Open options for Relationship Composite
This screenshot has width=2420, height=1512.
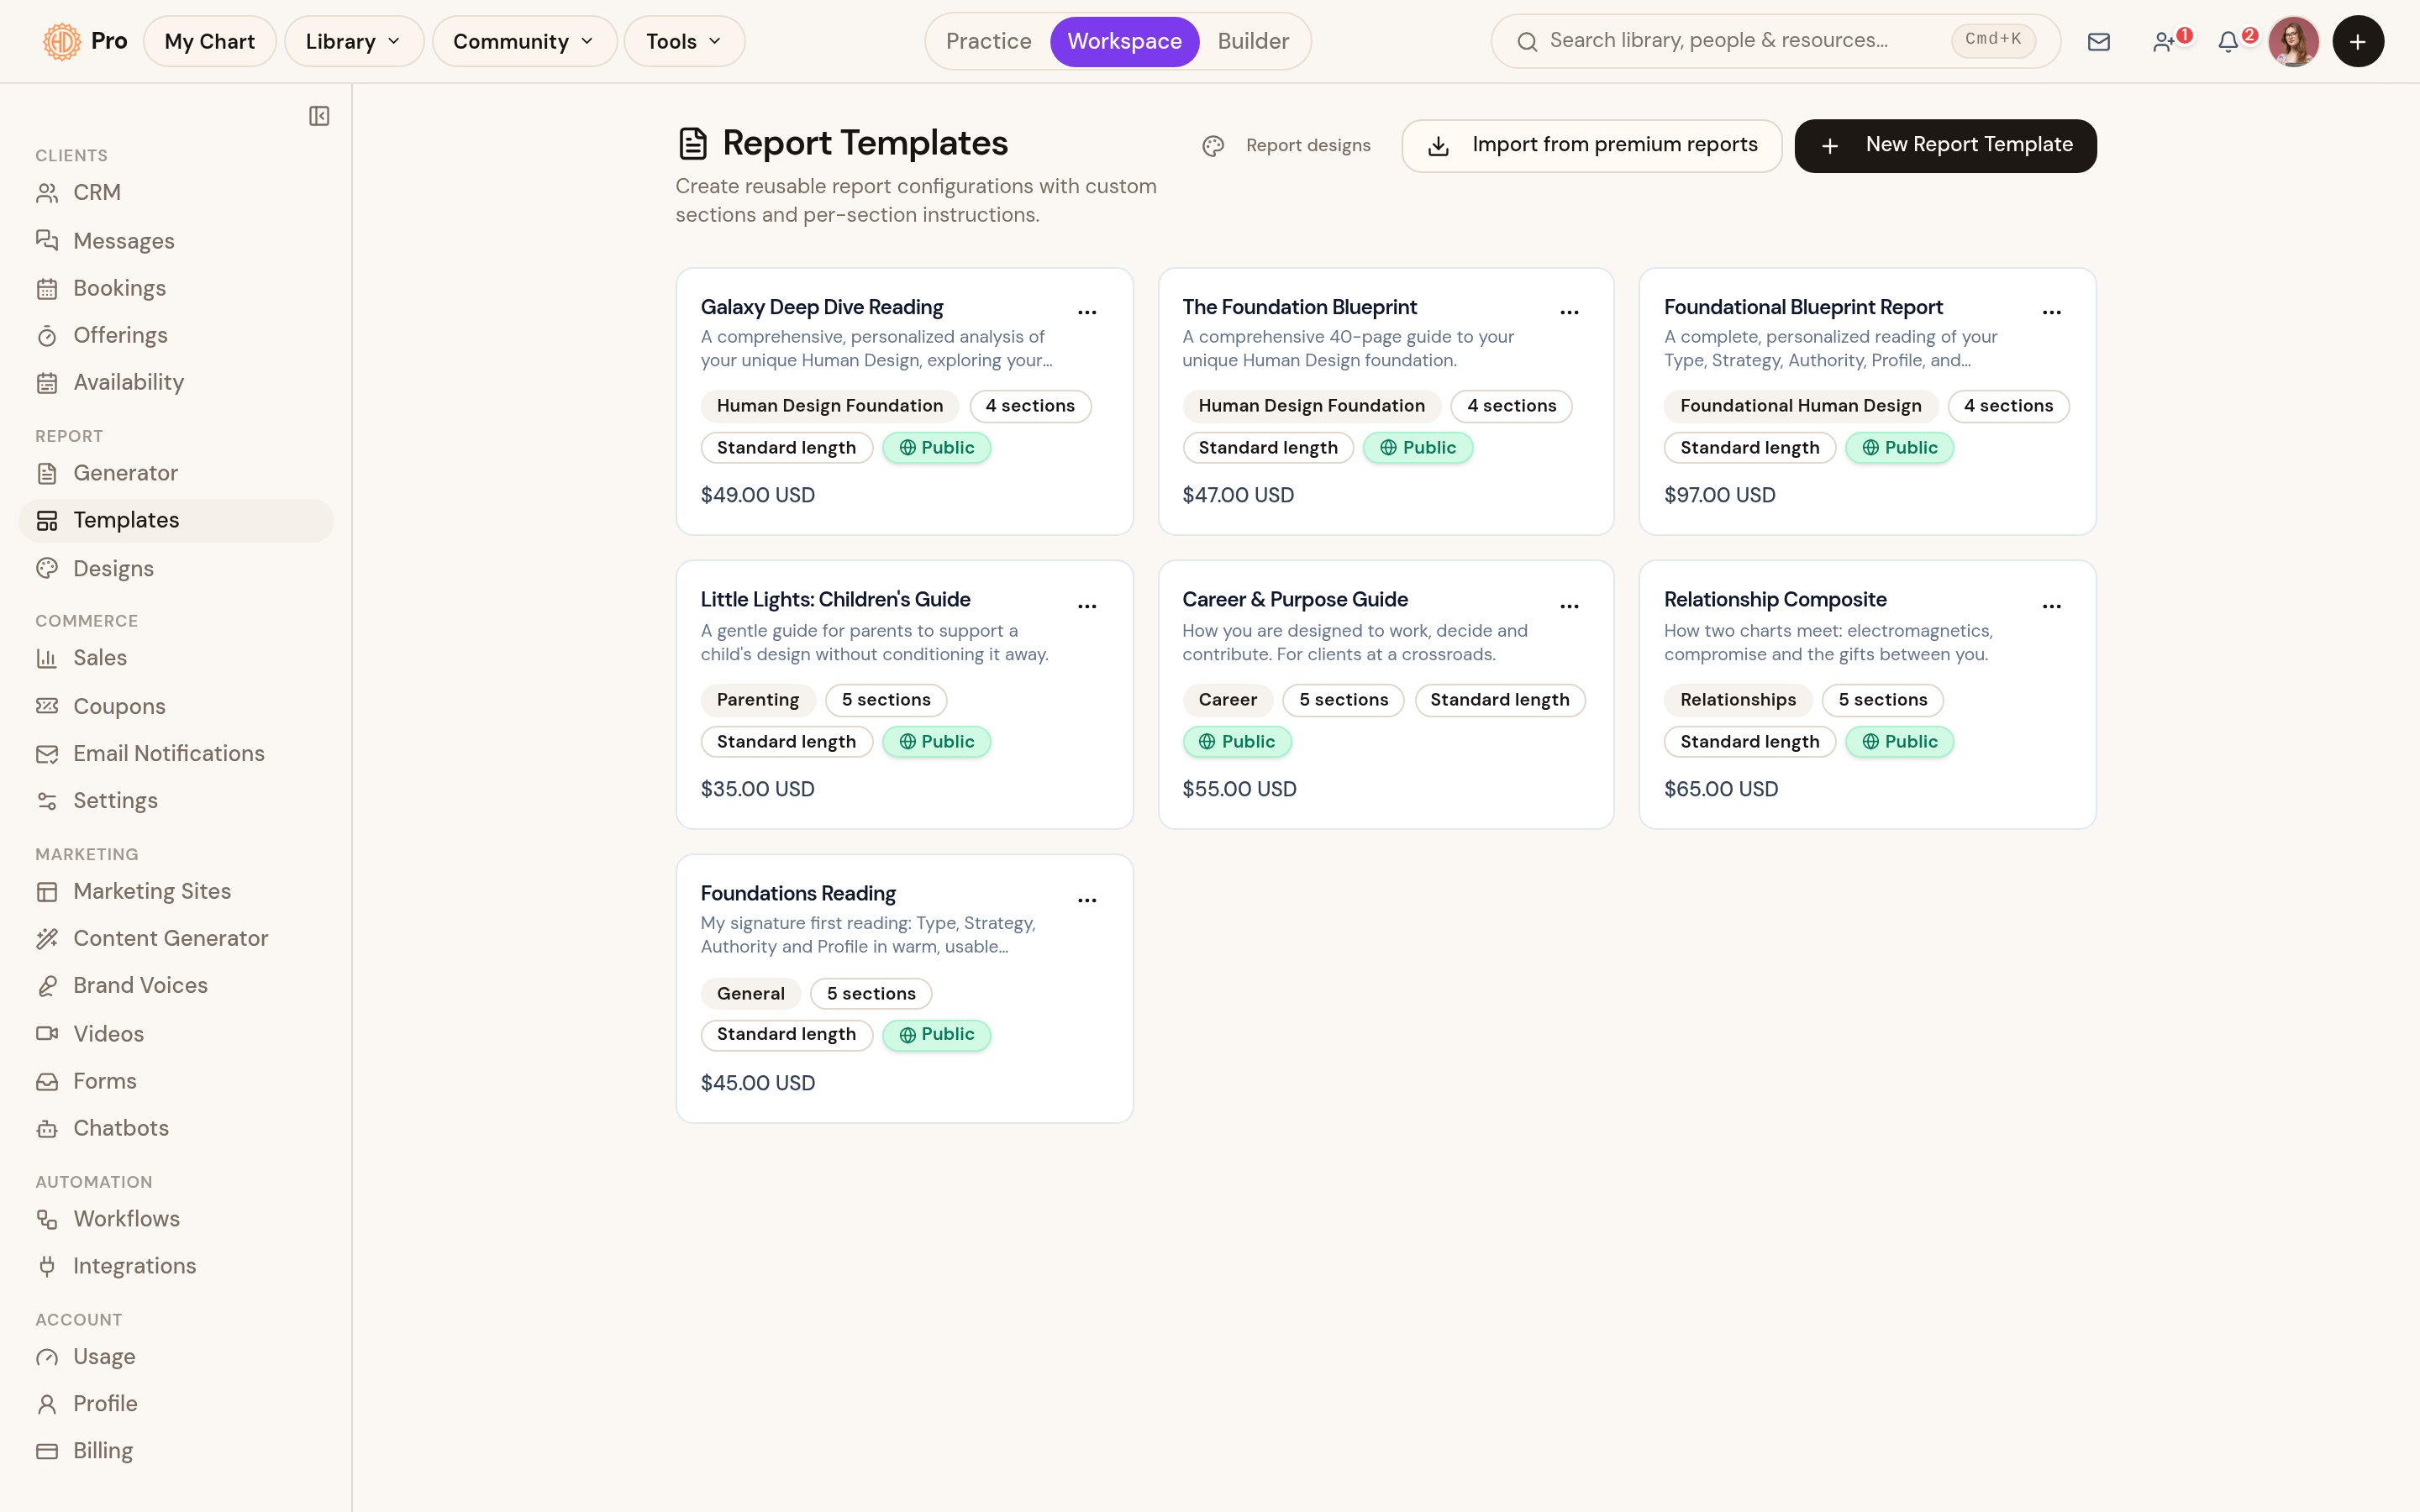click(2051, 606)
